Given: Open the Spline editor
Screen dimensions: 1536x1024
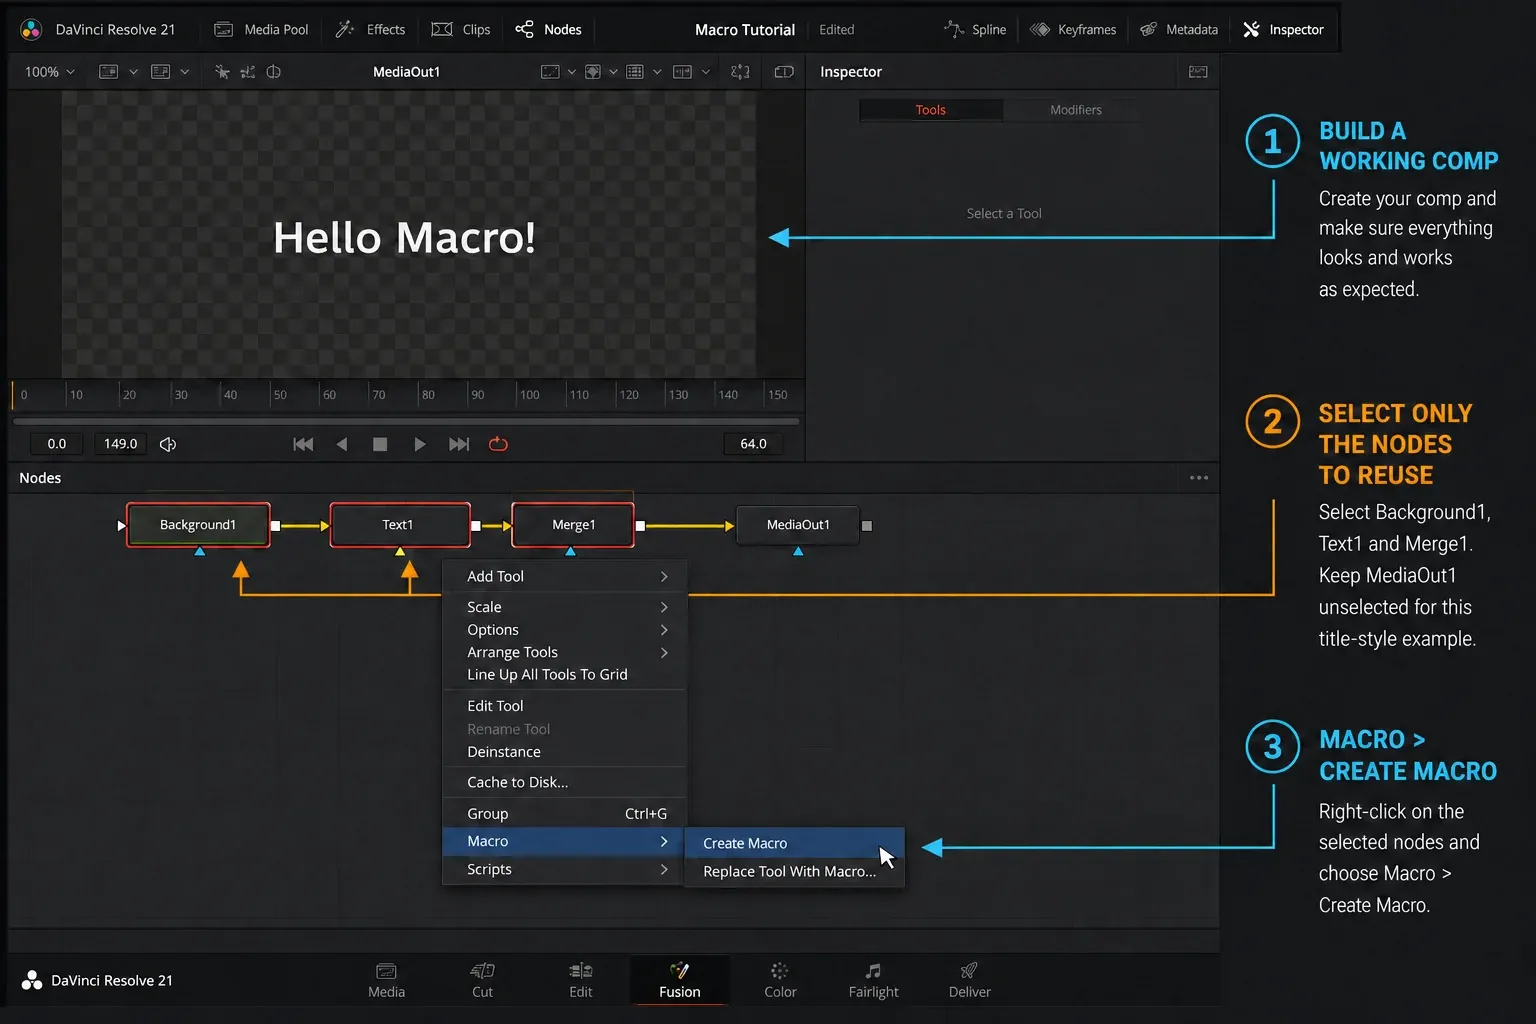Looking at the screenshot, I should [975, 30].
